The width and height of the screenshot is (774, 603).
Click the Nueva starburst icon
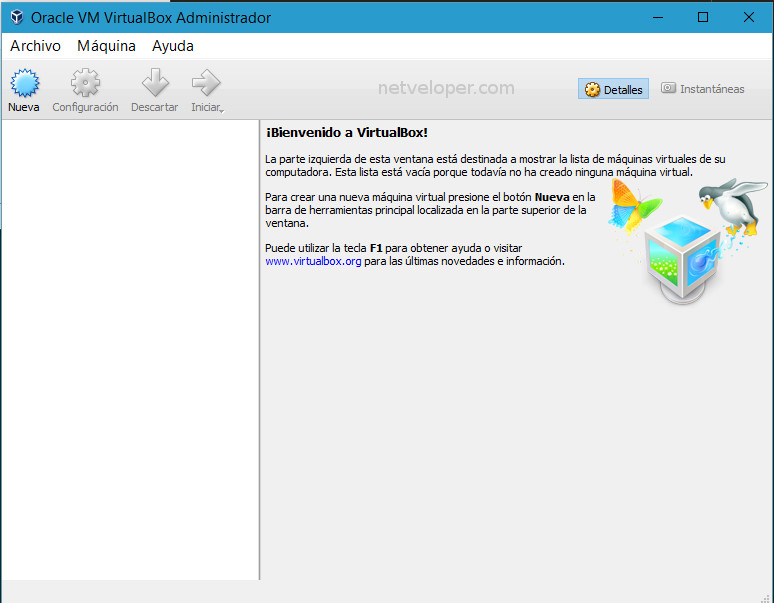pyautogui.click(x=25, y=82)
